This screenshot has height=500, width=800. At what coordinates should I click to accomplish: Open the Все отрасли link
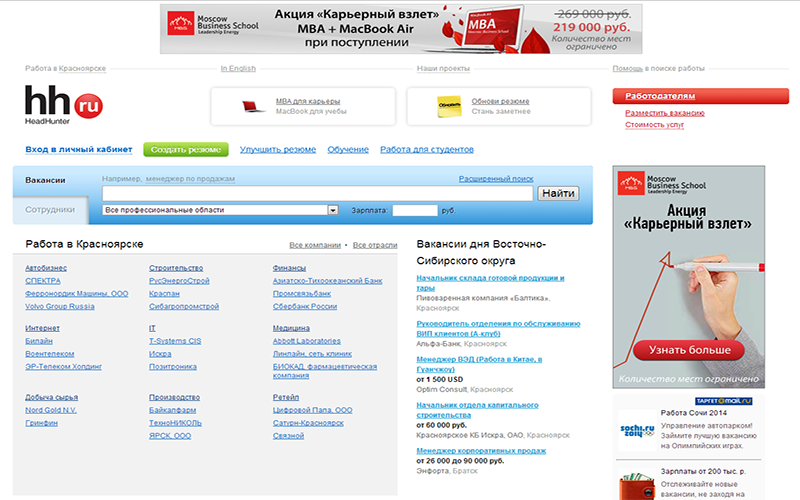coord(375,245)
